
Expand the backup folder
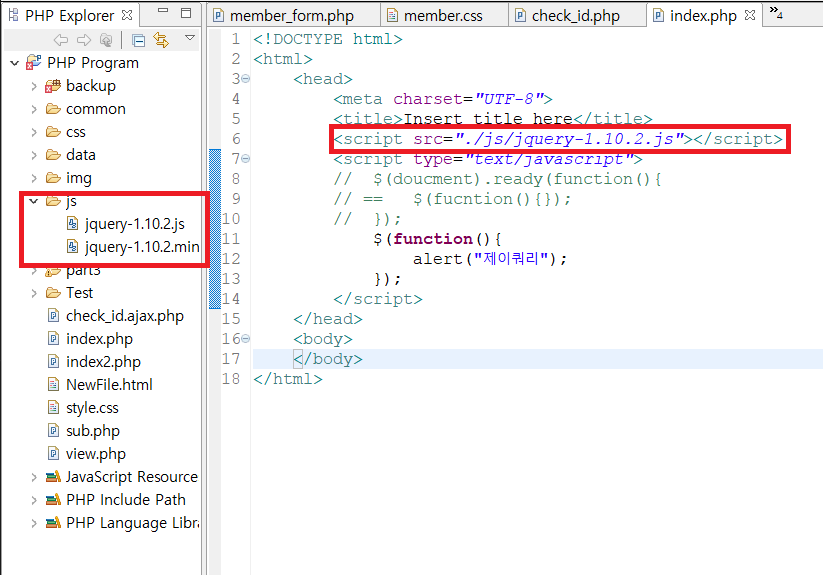[x=34, y=87]
